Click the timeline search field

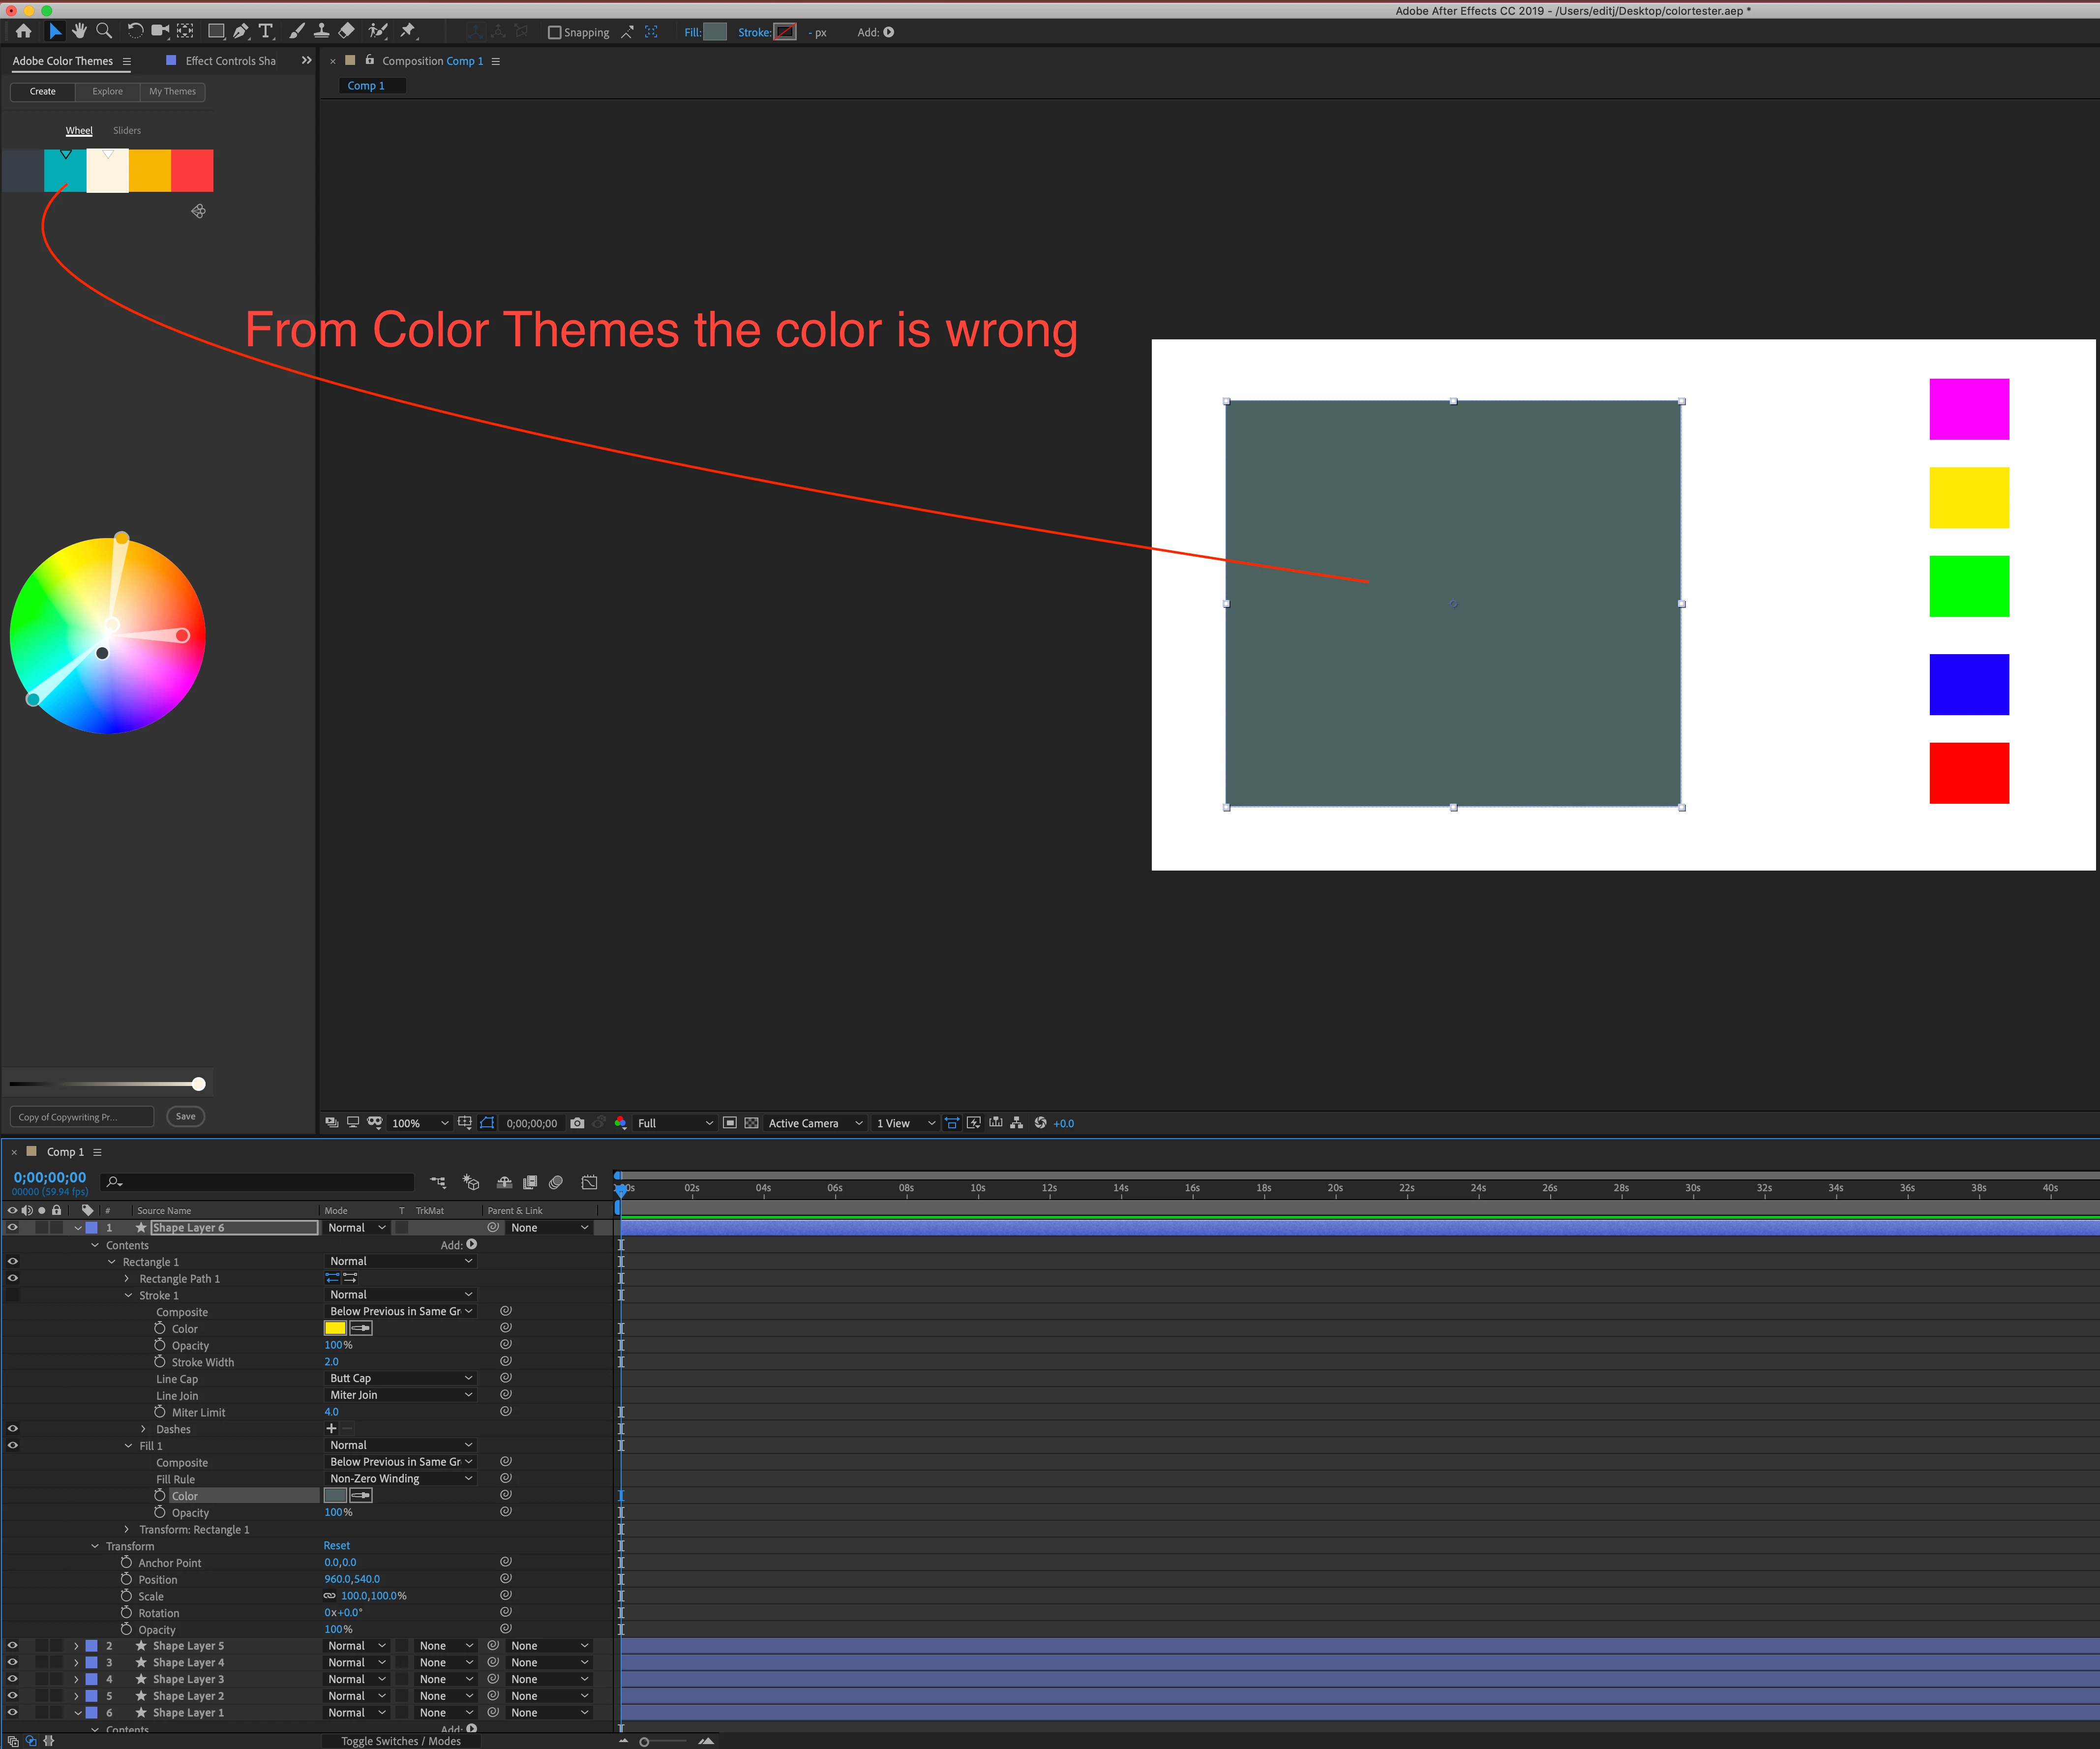pyautogui.click(x=260, y=1182)
